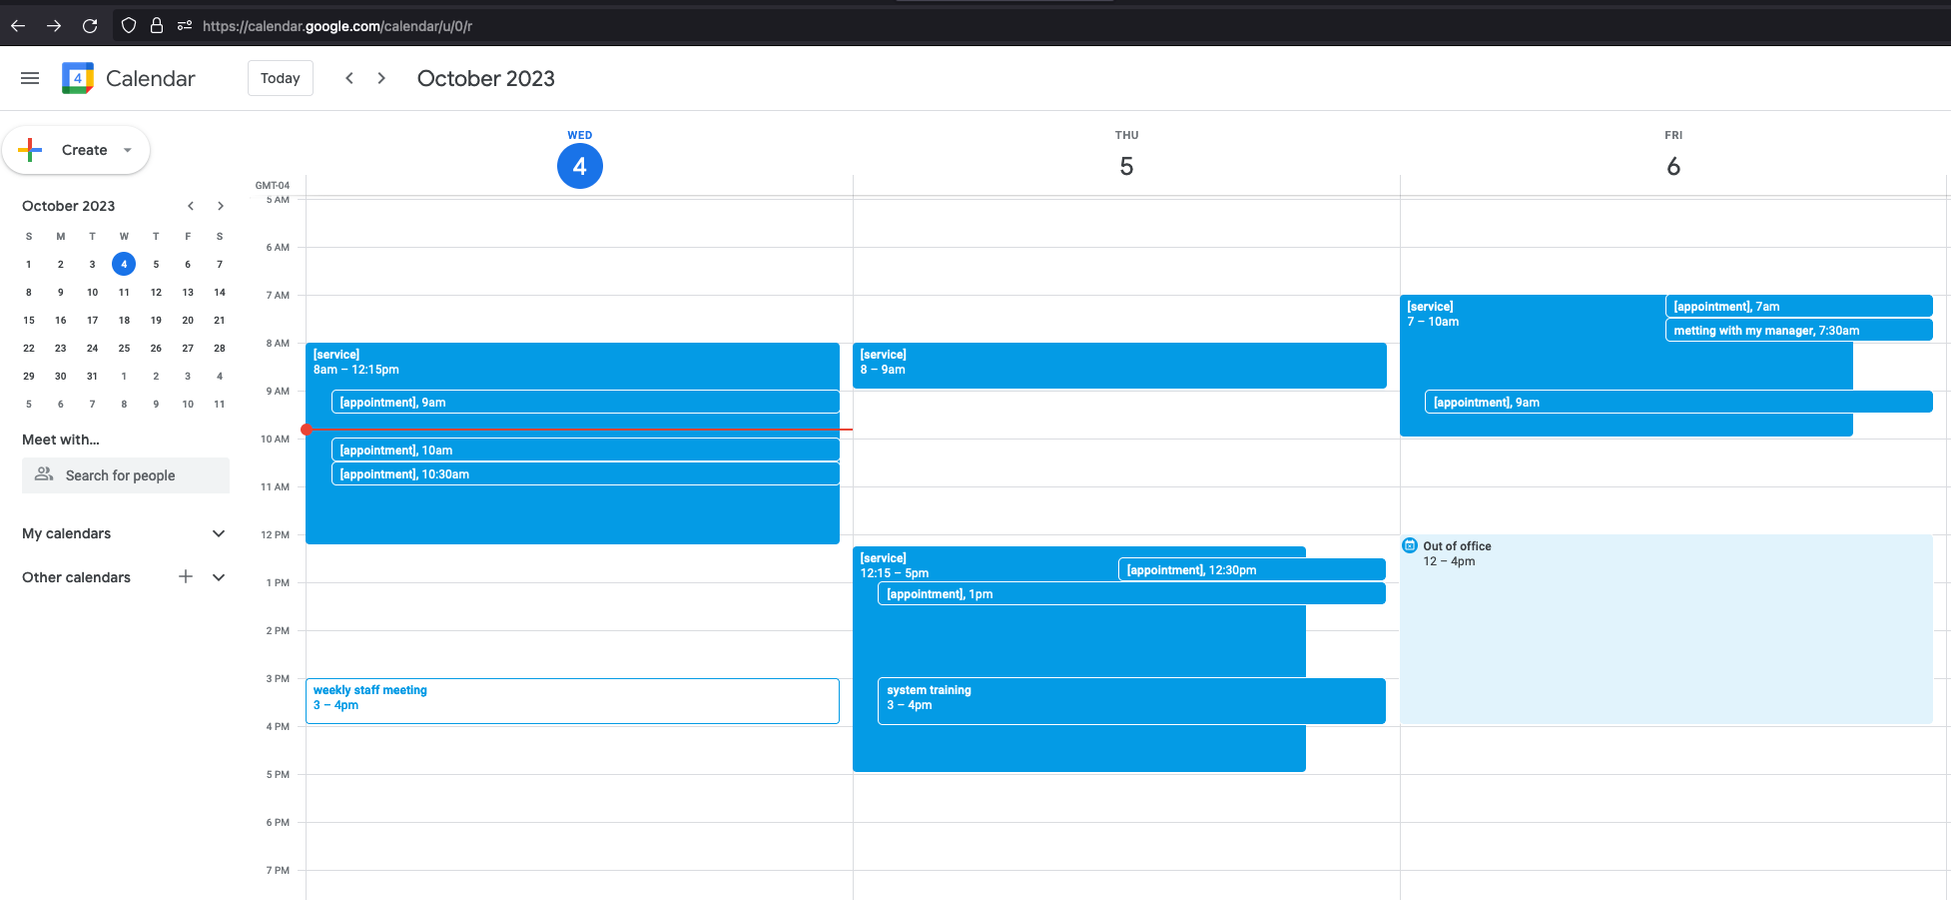Show next month in mini calendar

(221, 206)
